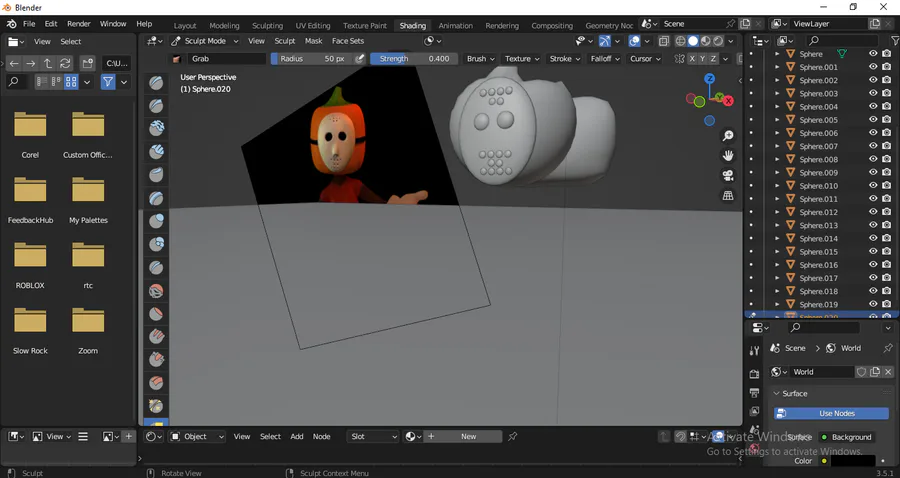Toggle pen pressure for brush radius
900x478 pixels.
coord(360,59)
